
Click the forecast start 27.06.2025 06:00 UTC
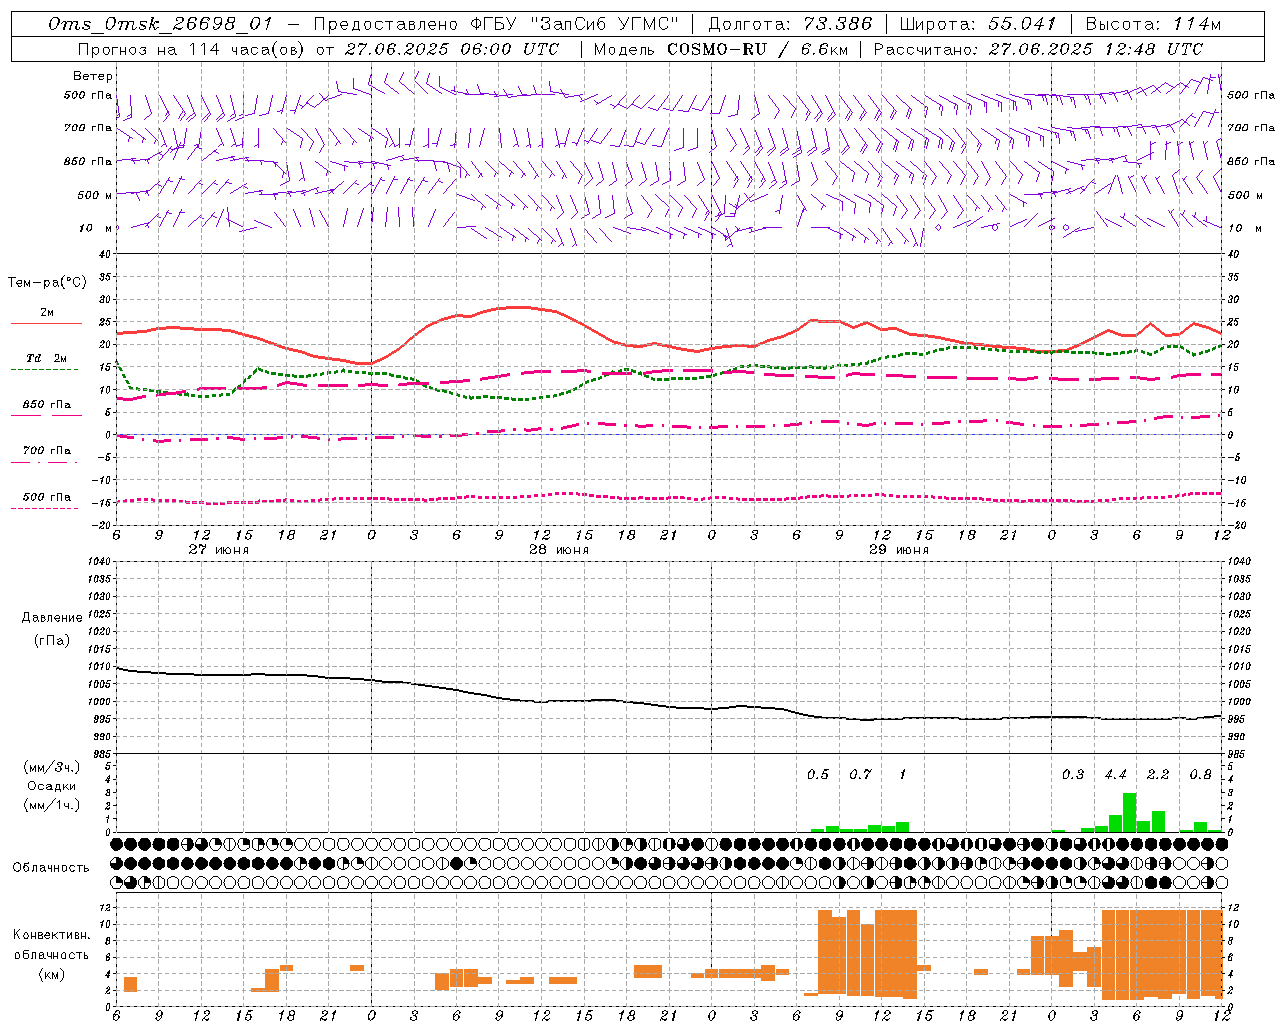click(x=452, y=49)
